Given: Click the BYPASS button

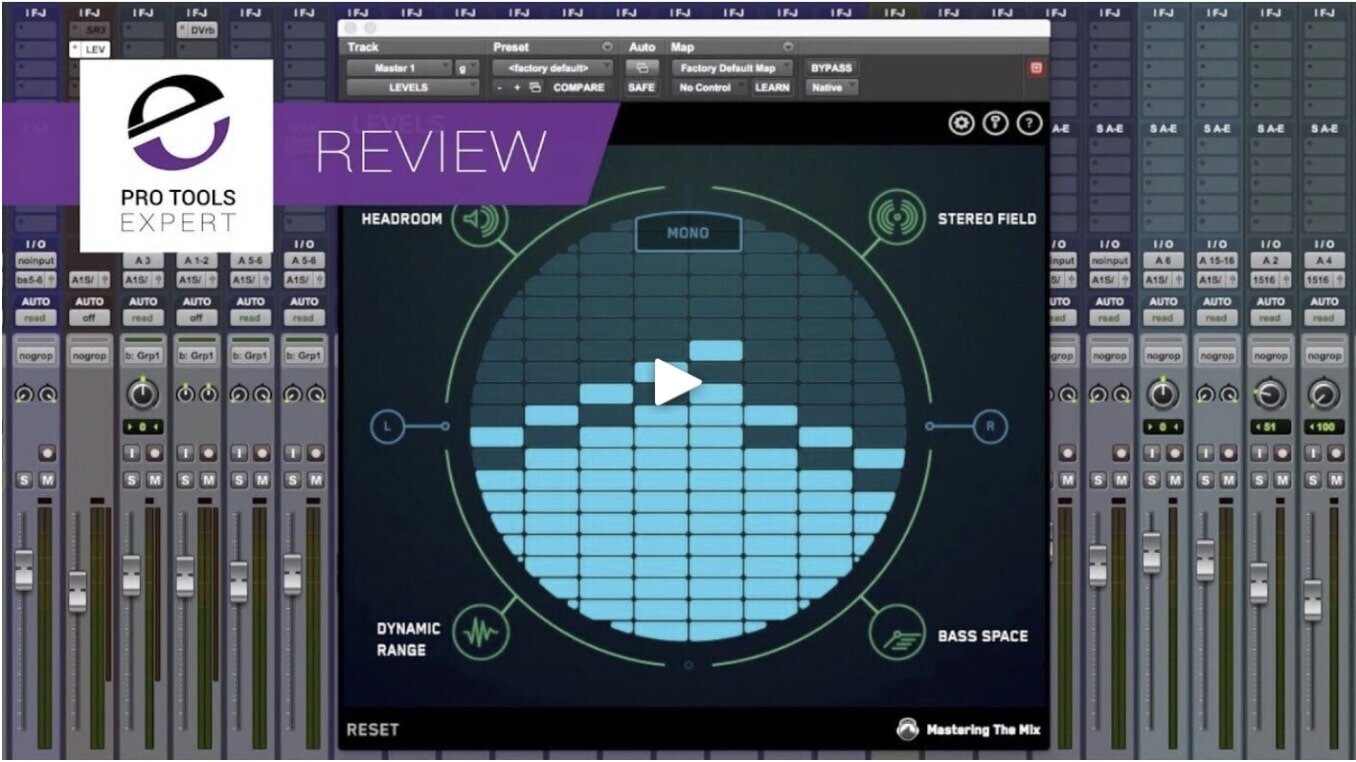Looking at the screenshot, I should [x=832, y=68].
